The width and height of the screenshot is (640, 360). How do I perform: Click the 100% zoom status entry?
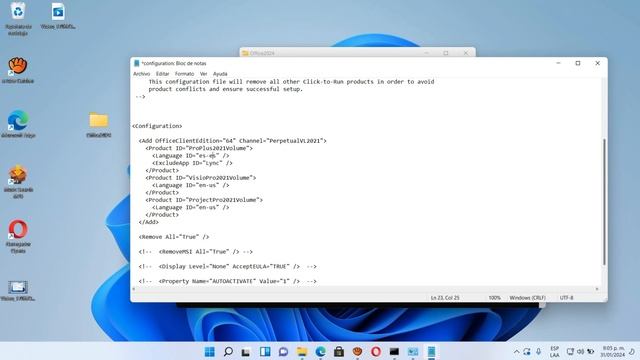(x=494, y=298)
